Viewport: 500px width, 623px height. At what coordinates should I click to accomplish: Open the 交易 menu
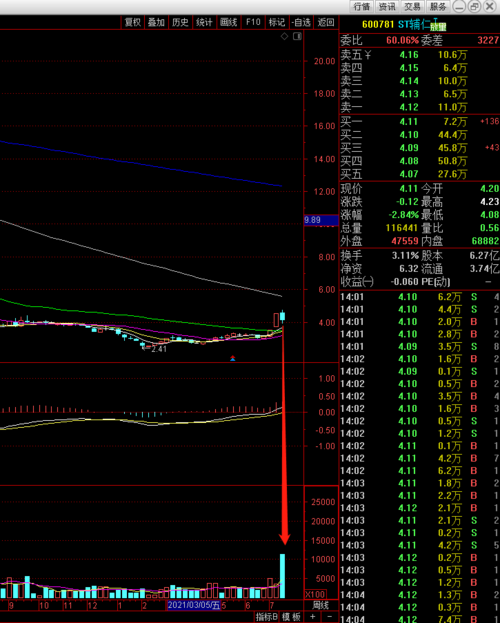pos(412,7)
